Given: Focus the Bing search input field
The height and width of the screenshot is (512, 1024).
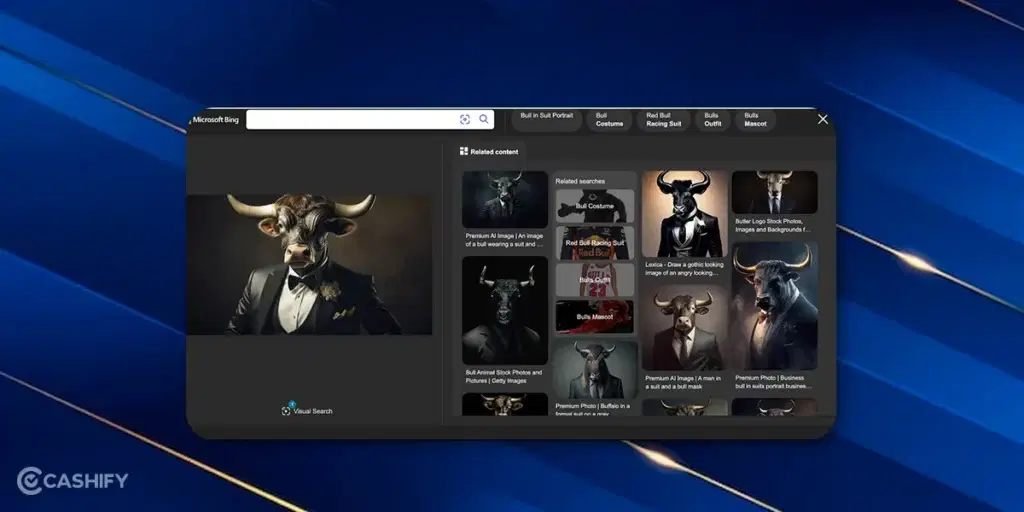Looking at the screenshot, I should [370, 120].
